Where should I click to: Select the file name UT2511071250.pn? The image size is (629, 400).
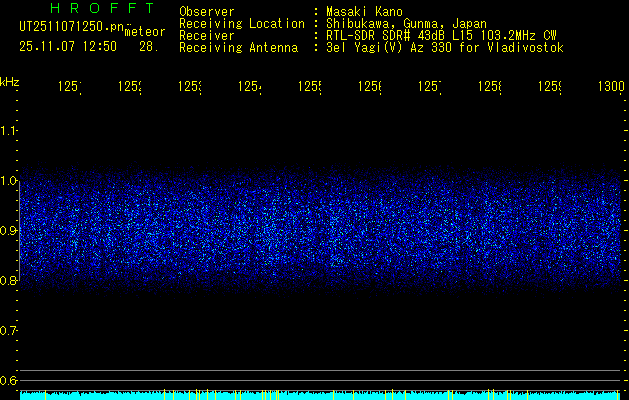point(71,26)
